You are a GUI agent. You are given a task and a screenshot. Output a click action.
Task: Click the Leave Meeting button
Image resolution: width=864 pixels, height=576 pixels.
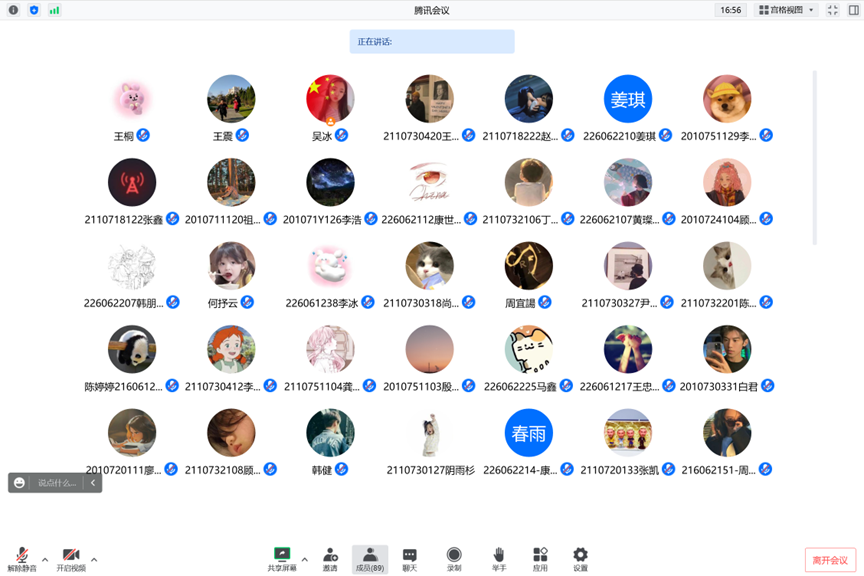[830, 560]
